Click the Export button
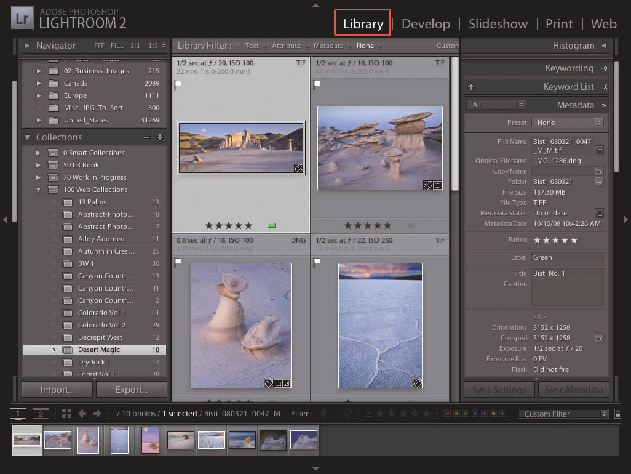The width and height of the screenshot is (631, 474). pos(132,390)
